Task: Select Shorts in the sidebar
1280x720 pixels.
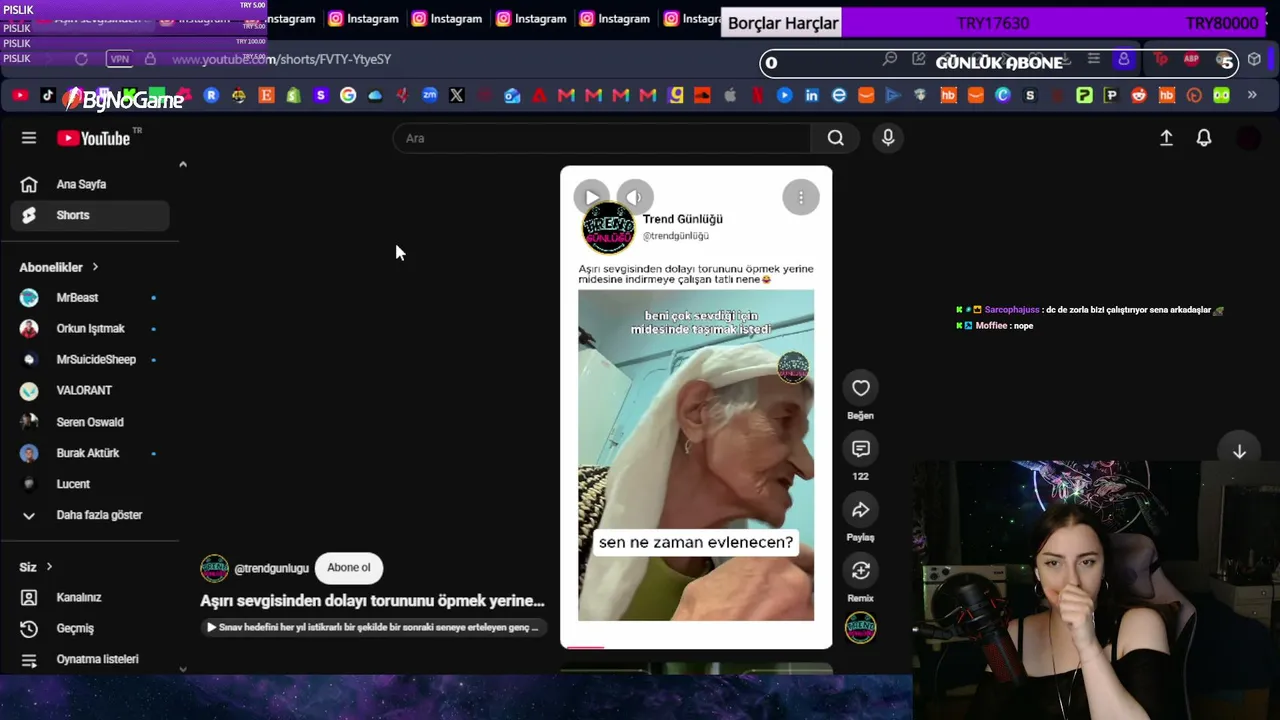Action: (x=90, y=215)
